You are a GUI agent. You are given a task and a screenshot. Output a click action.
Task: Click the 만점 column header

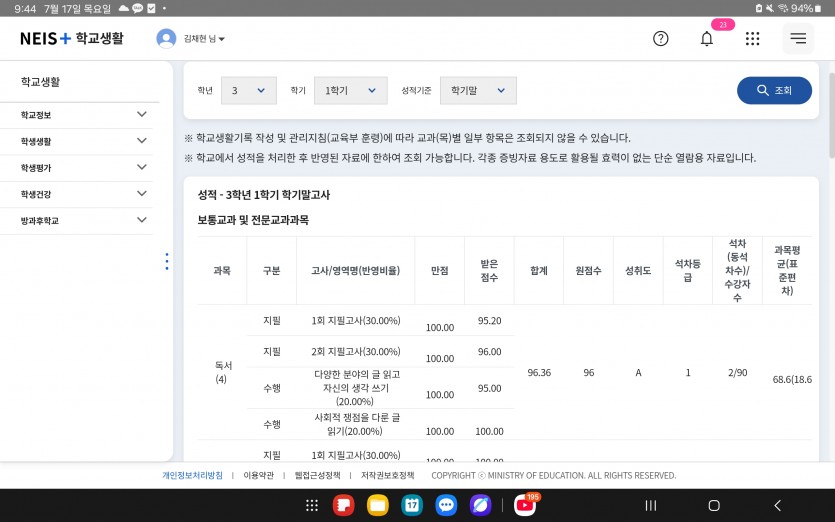click(x=439, y=271)
